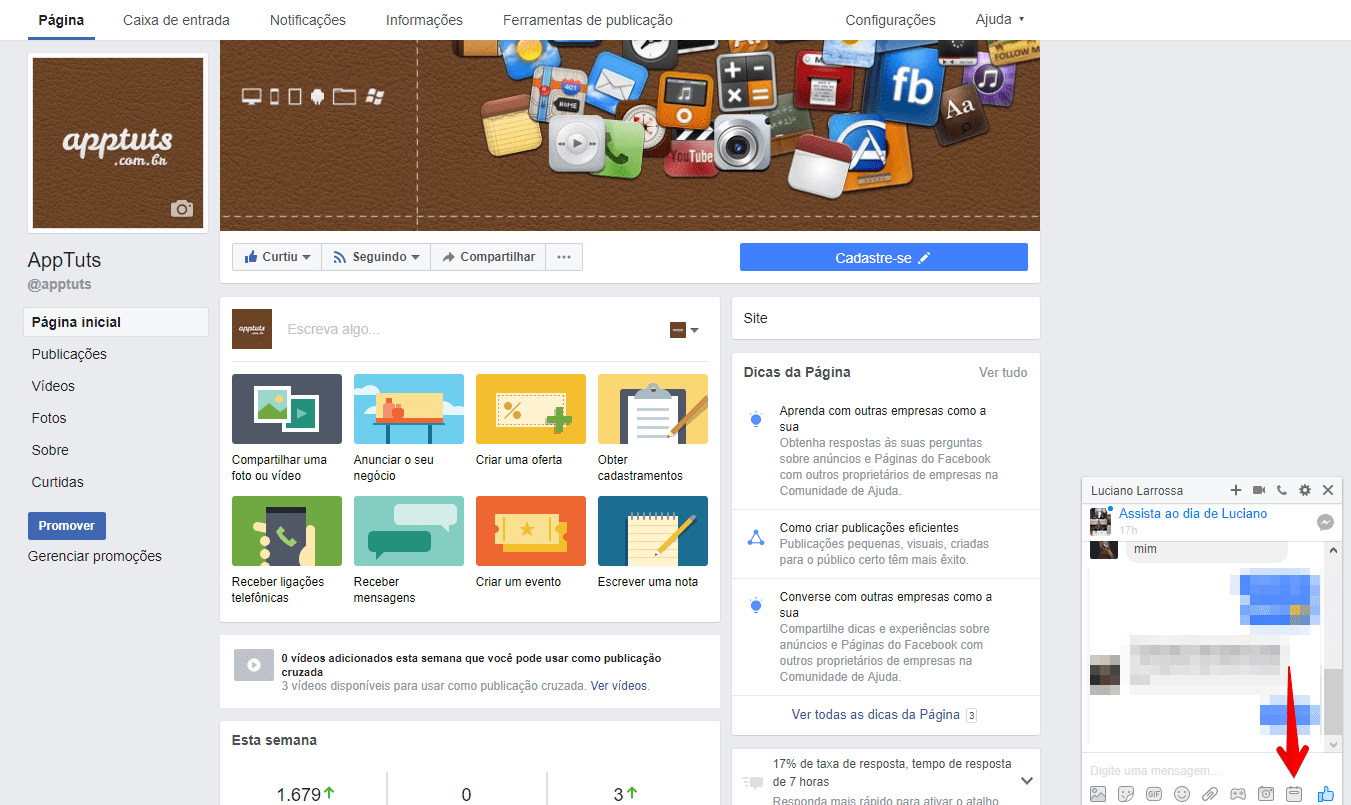This screenshot has width=1351, height=805.
Task: Start a game with the controller icon
Action: pyautogui.click(x=1238, y=794)
